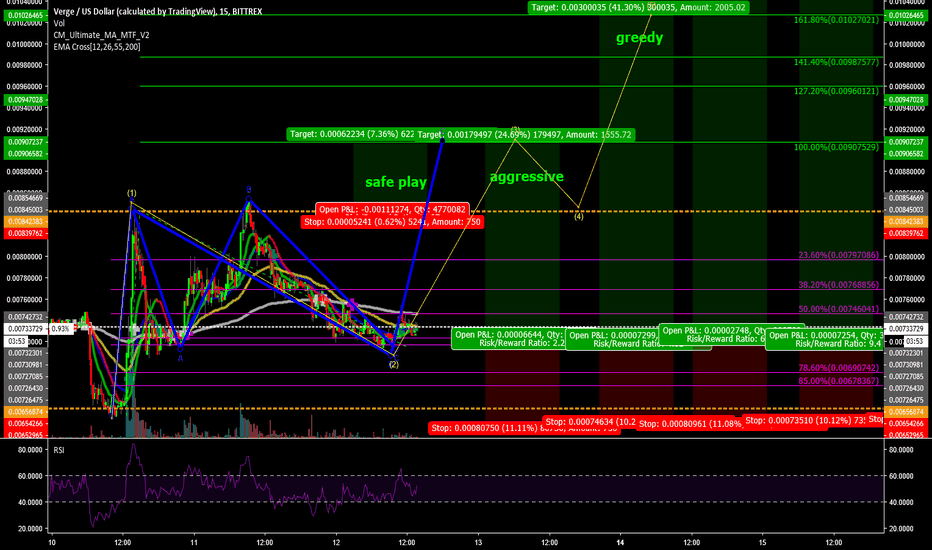932x550 pixels.
Task: Select the Vol indicator label
Action: coord(59,23)
